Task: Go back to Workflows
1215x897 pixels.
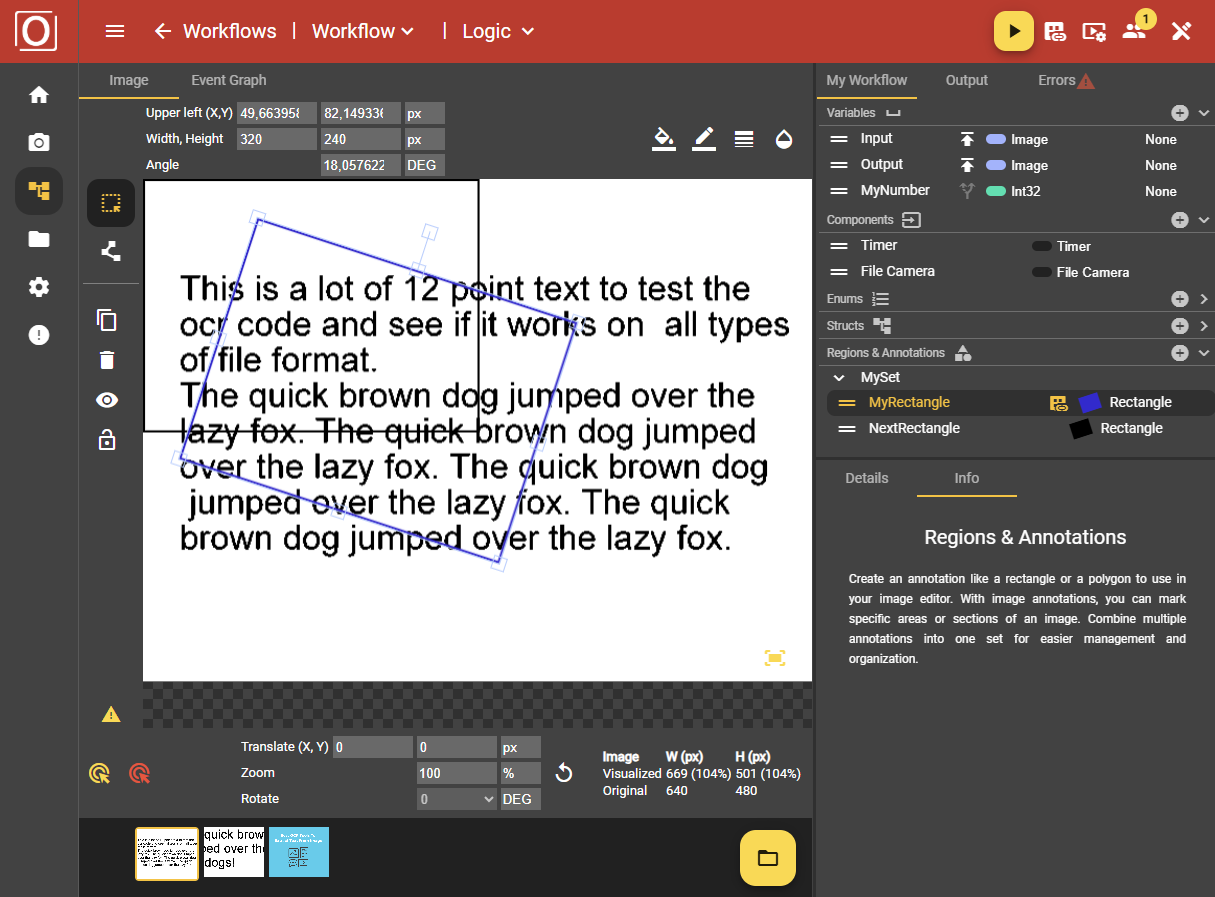Action: pyautogui.click(x=215, y=31)
